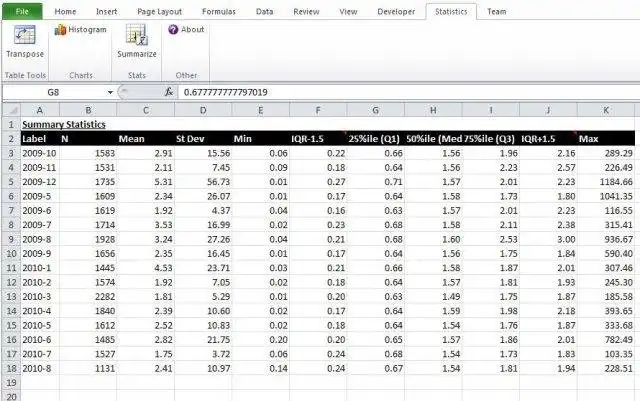
Task: Switch to the Data tab
Action: [264, 12]
